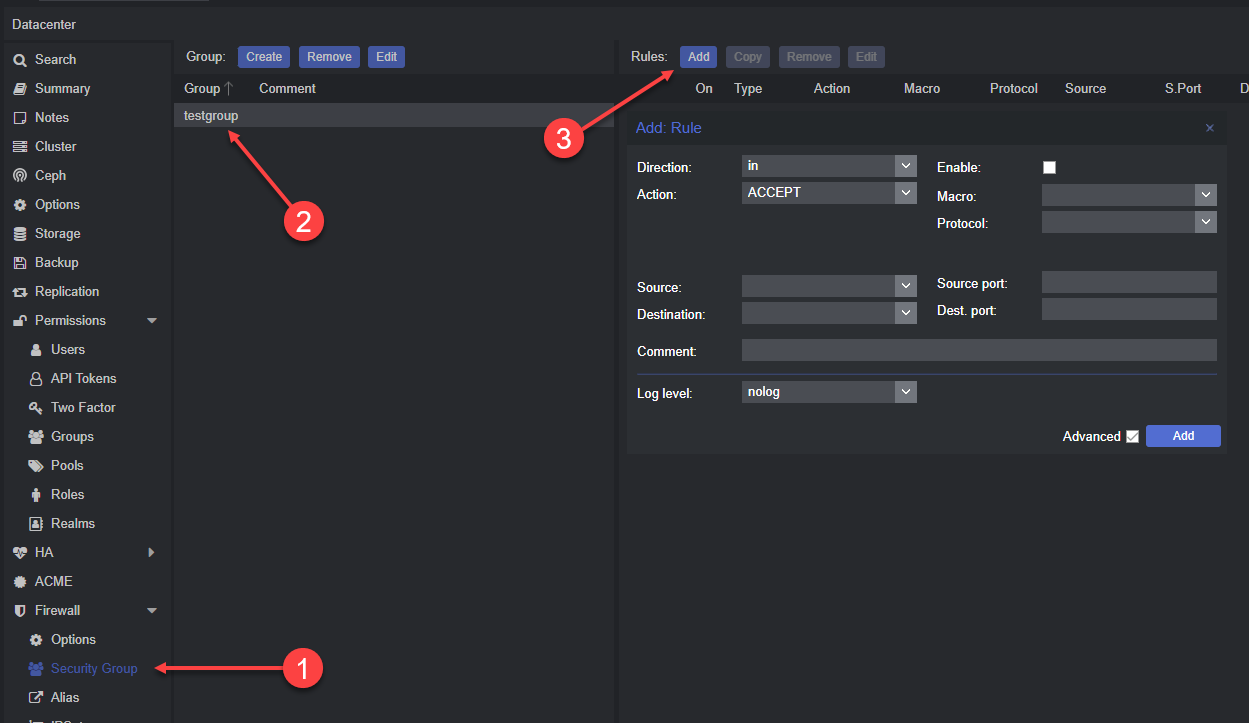Click the S.Port column header
The width and height of the screenshot is (1249, 723).
(1183, 89)
